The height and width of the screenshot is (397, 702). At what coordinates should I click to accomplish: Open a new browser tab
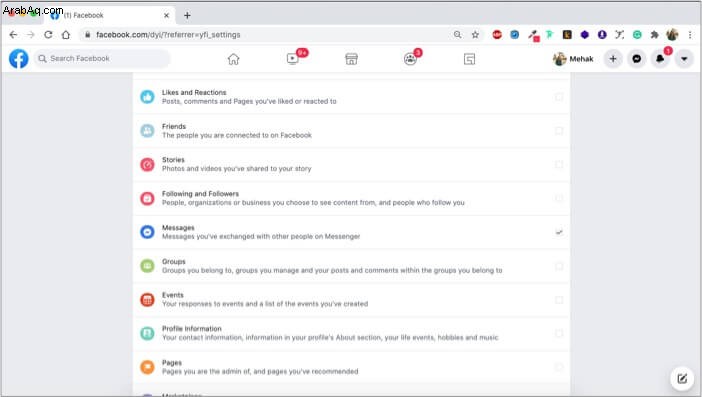point(187,15)
